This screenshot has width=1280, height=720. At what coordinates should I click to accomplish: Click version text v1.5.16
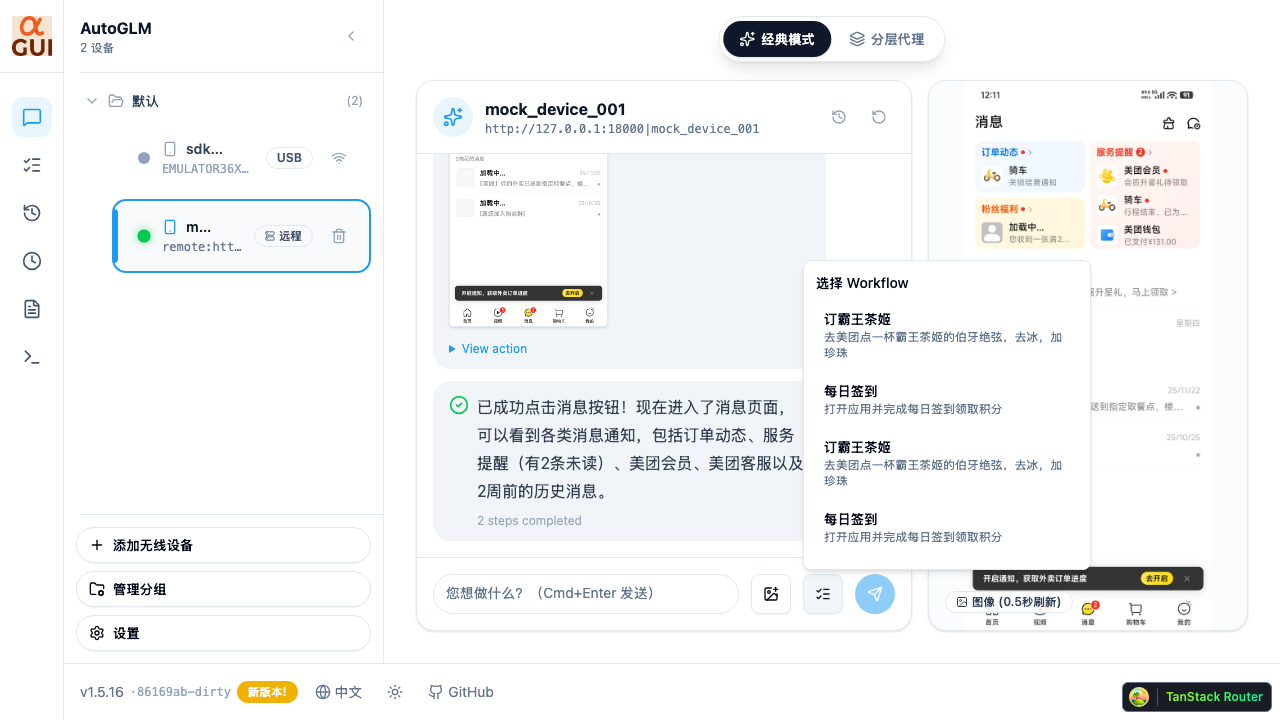102,692
